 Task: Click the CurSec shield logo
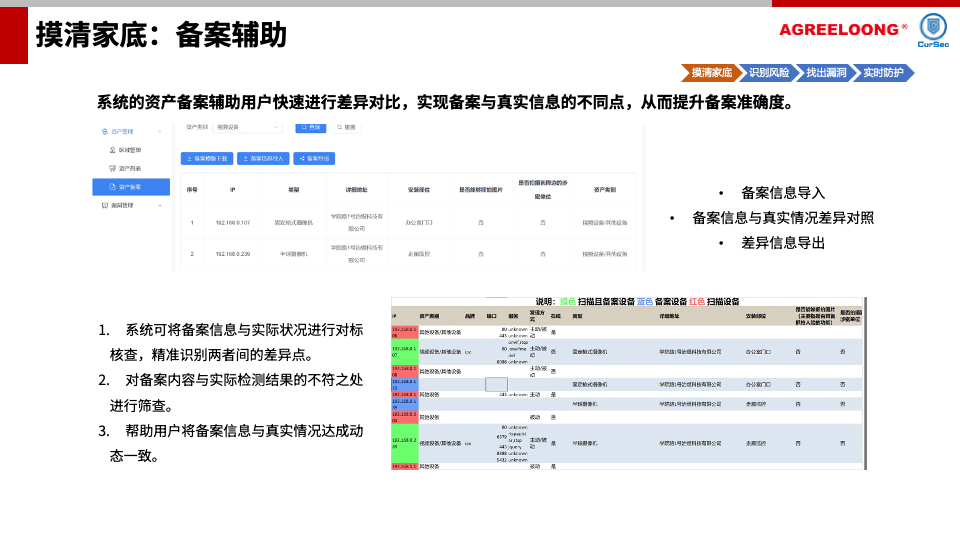click(x=933, y=30)
